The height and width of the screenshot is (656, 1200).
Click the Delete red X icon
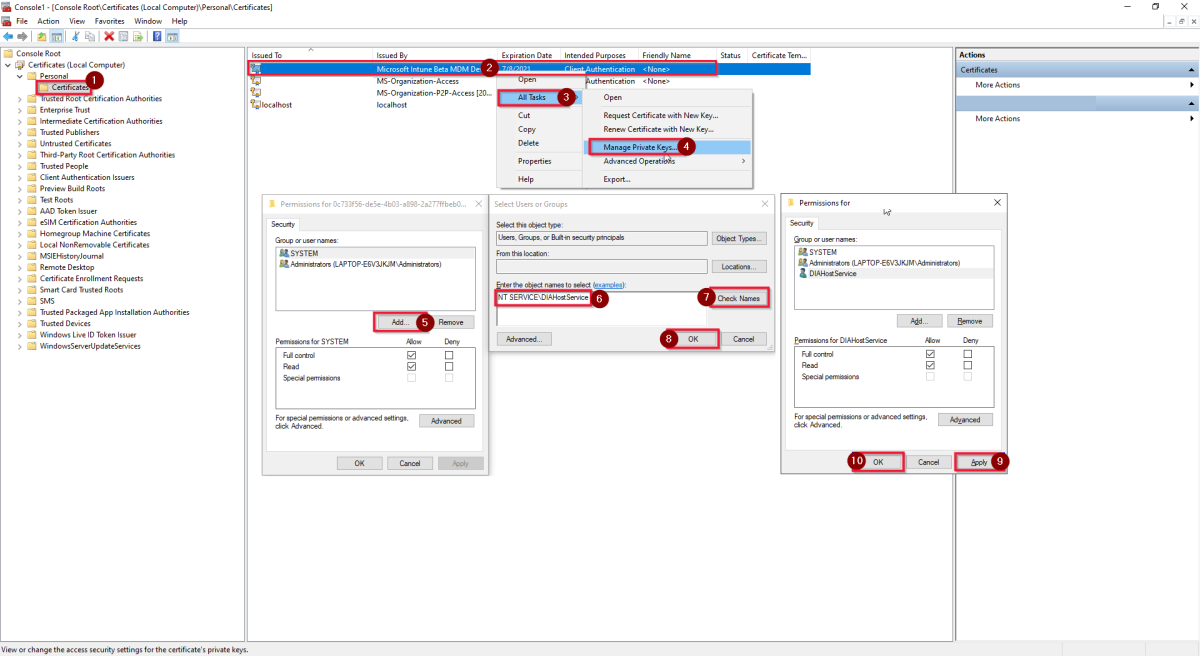[x=108, y=37]
